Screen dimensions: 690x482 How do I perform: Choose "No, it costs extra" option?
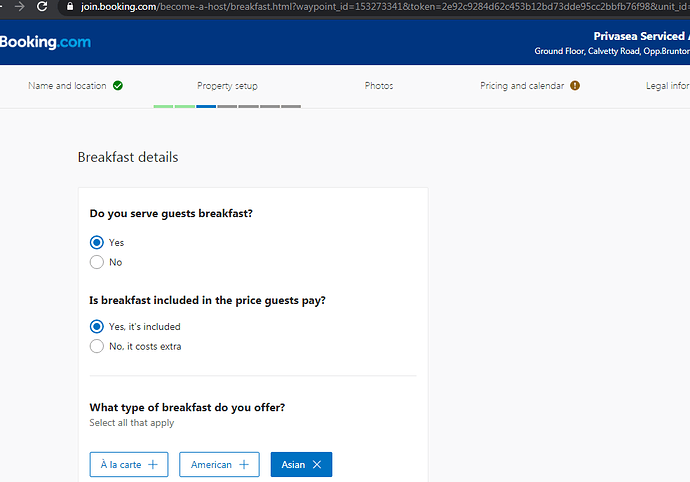pyautogui.click(x=97, y=346)
